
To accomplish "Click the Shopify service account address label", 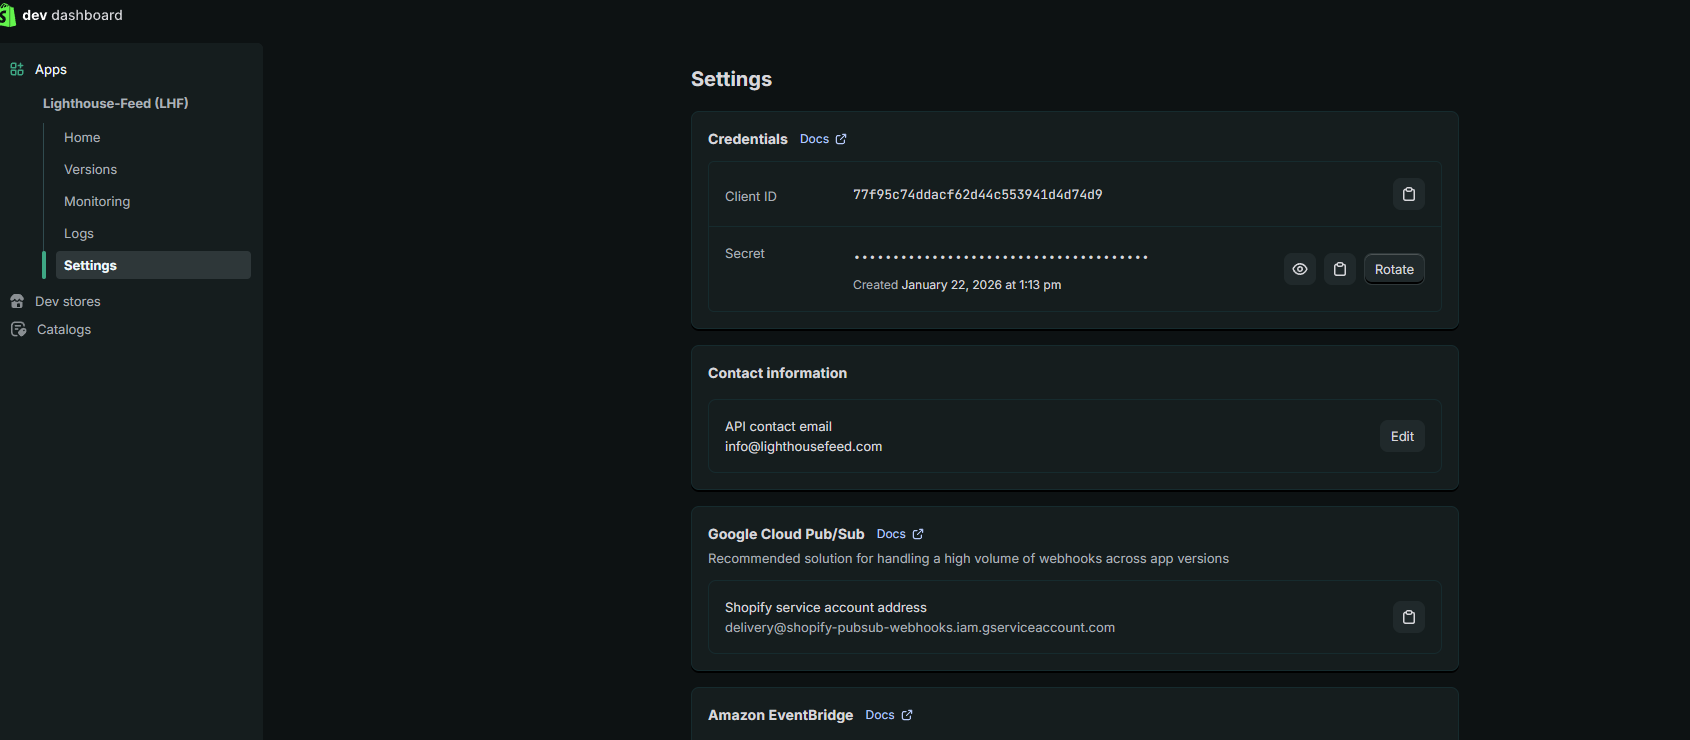I will click(826, 607).
